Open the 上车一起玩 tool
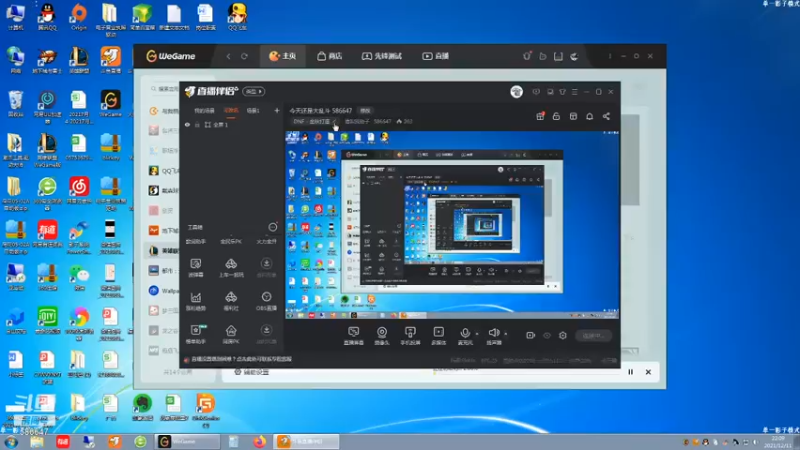Screen dimensions: 800x450 tap(231, 267)
